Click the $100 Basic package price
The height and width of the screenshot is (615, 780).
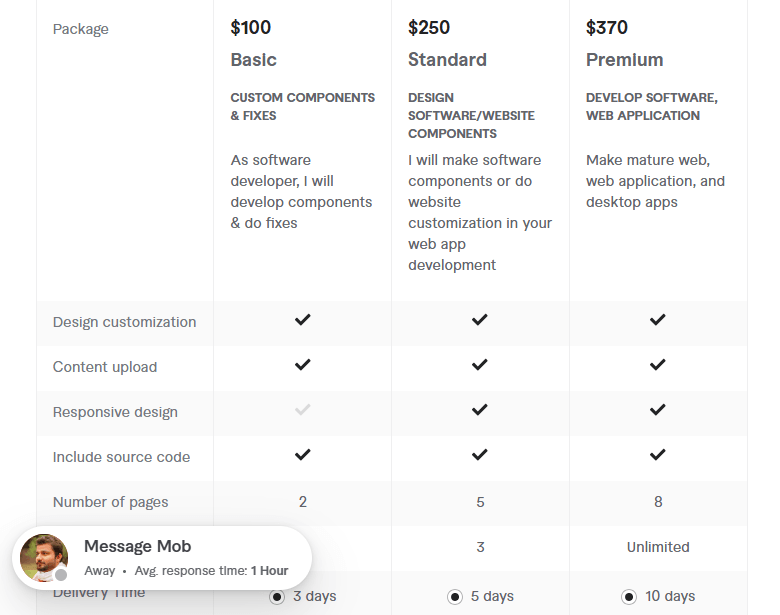click(250, 27)
